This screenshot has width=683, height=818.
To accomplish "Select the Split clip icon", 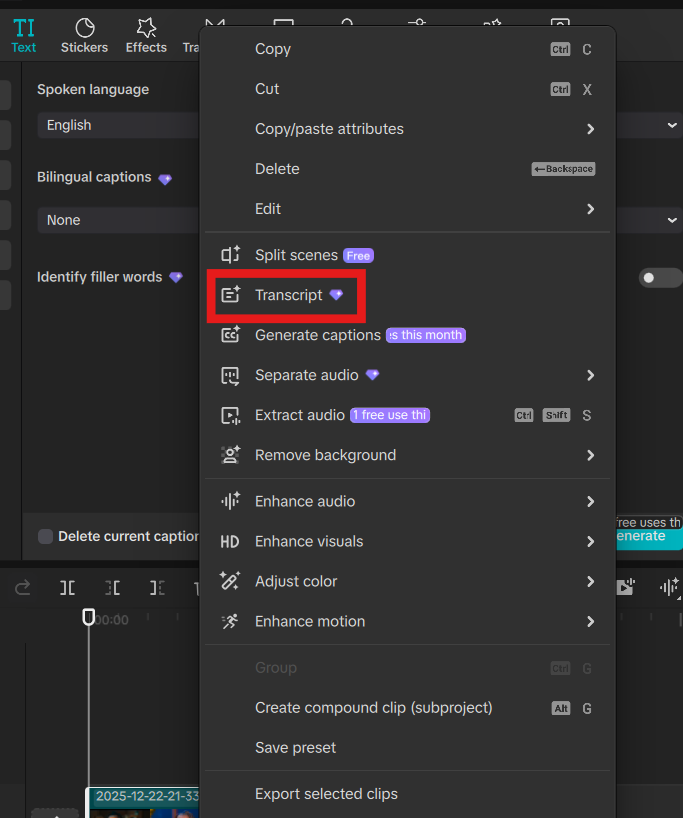I will tap(67, 587).
